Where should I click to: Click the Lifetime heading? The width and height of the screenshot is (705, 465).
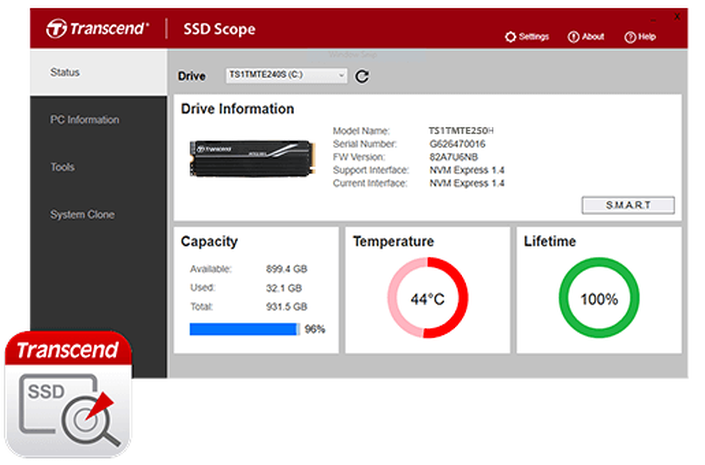click(x=550, y=241)
